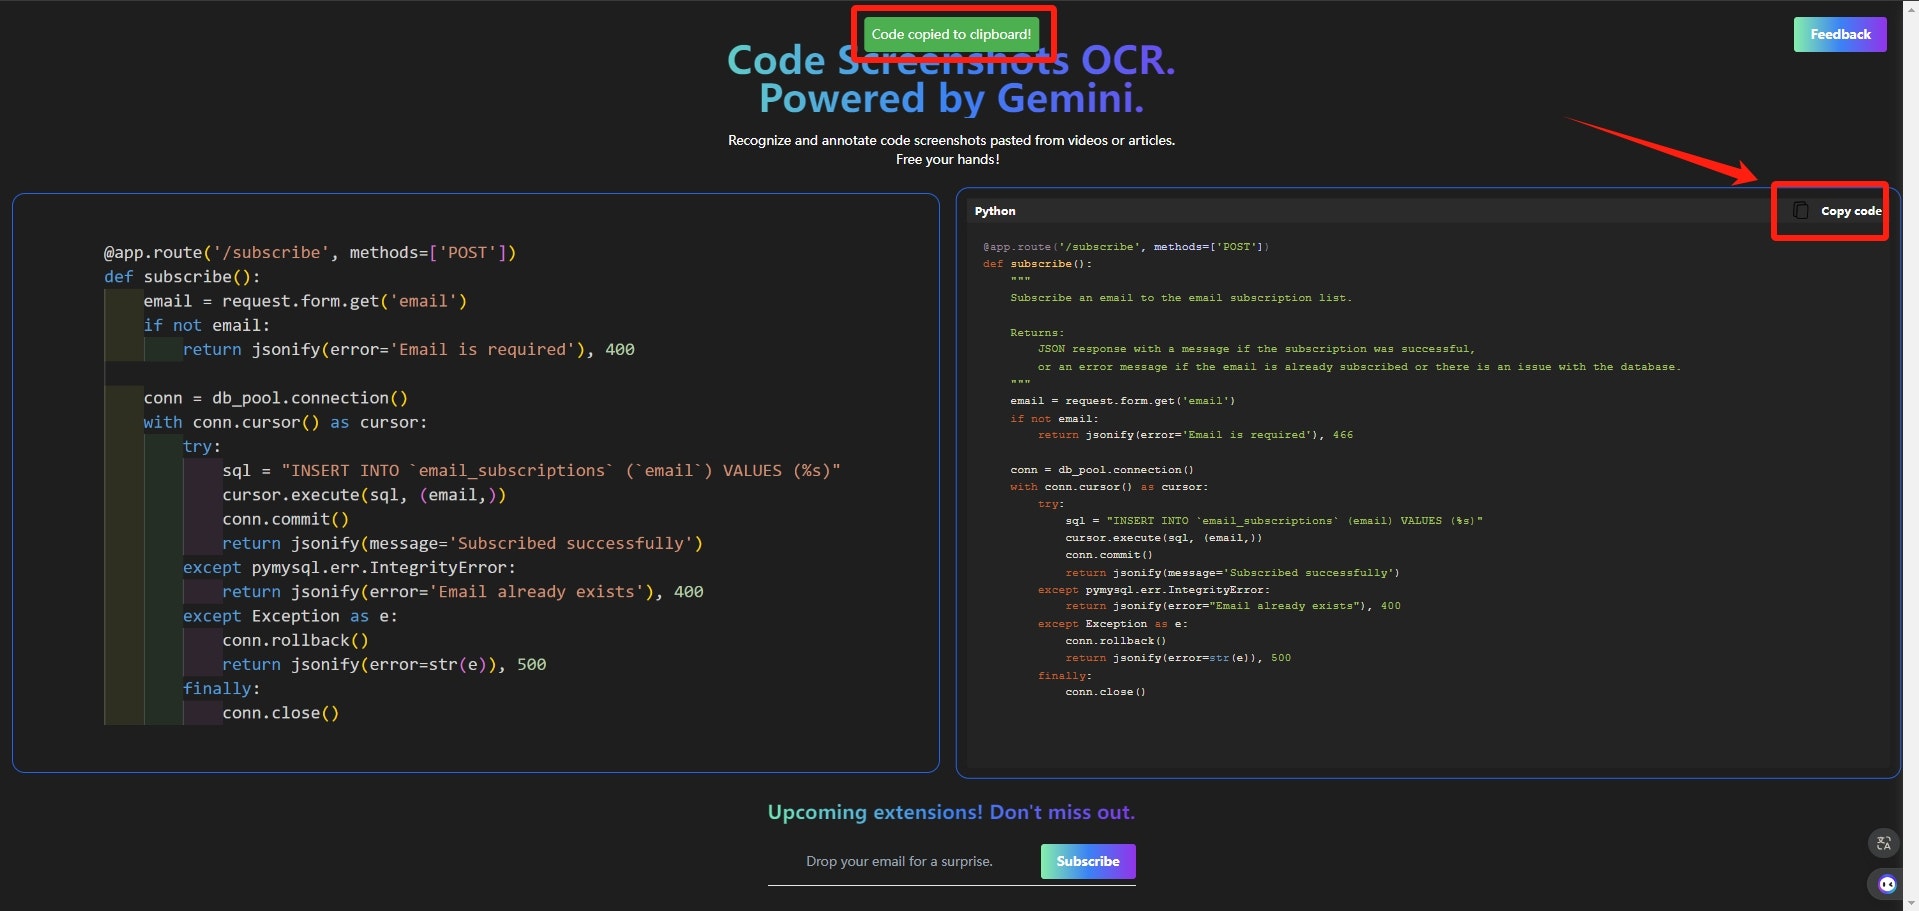Click 'JSON response with a message' docstring line
Image resolution: width=1919 pixels, height=911 pixels.
pos(1256,349)
